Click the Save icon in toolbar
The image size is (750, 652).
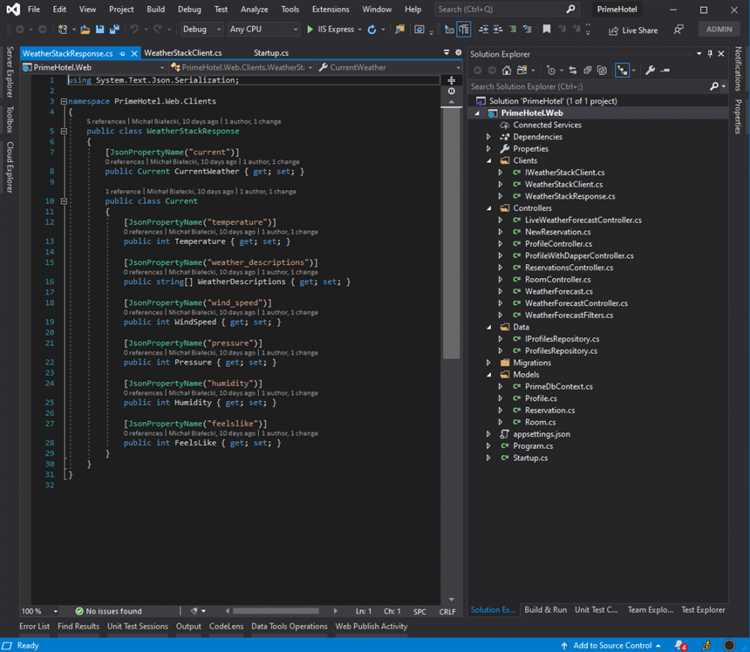coord(99,30)
